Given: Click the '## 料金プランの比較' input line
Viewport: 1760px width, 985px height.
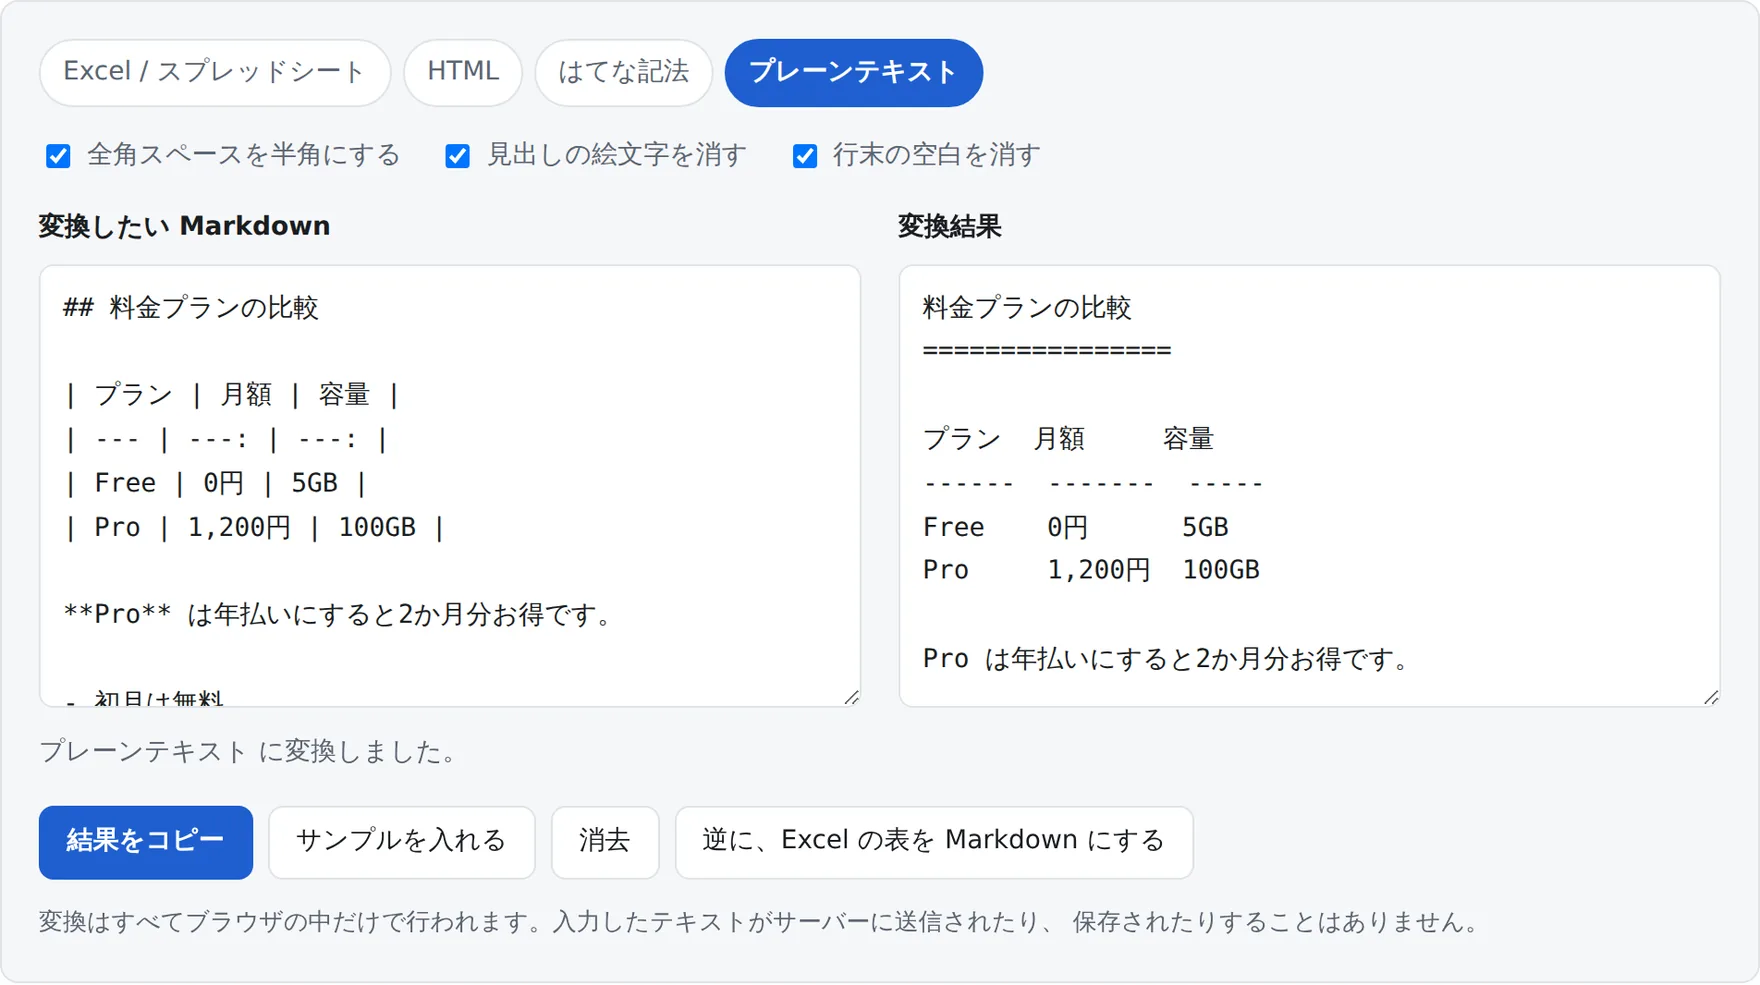Looking at the screenshot, I should tap(190, 307).
